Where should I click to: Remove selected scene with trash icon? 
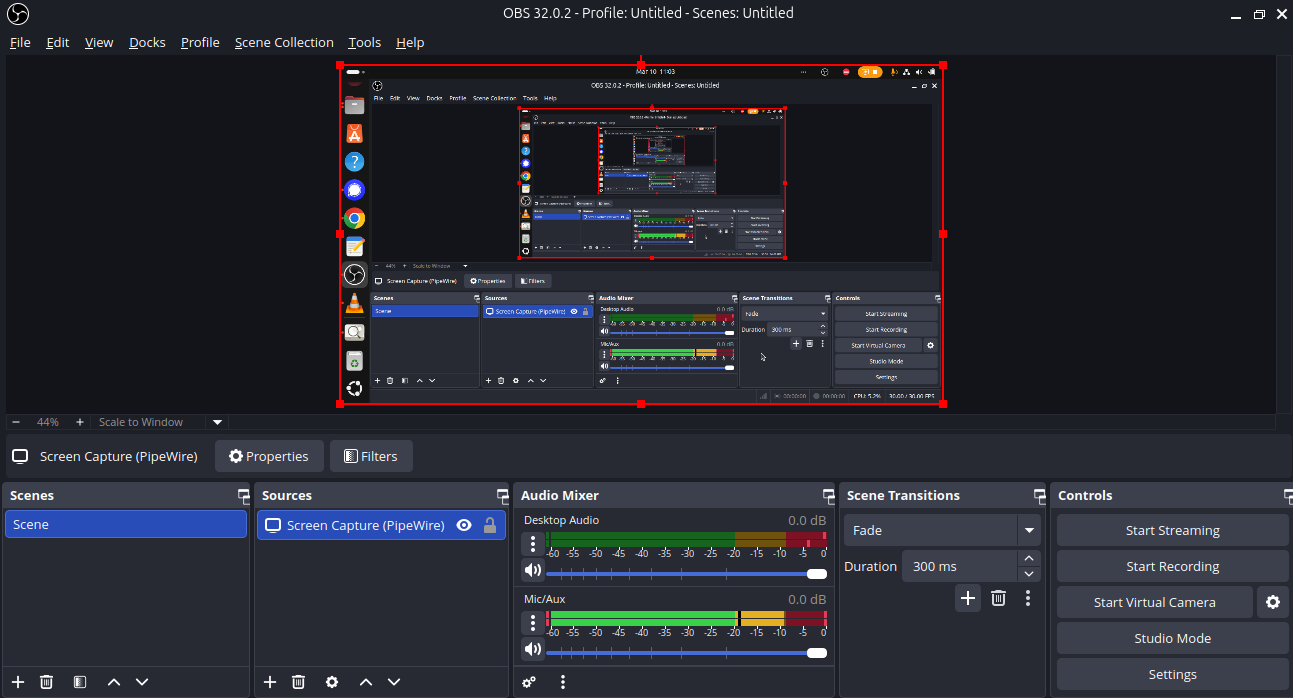pos(46,682)
